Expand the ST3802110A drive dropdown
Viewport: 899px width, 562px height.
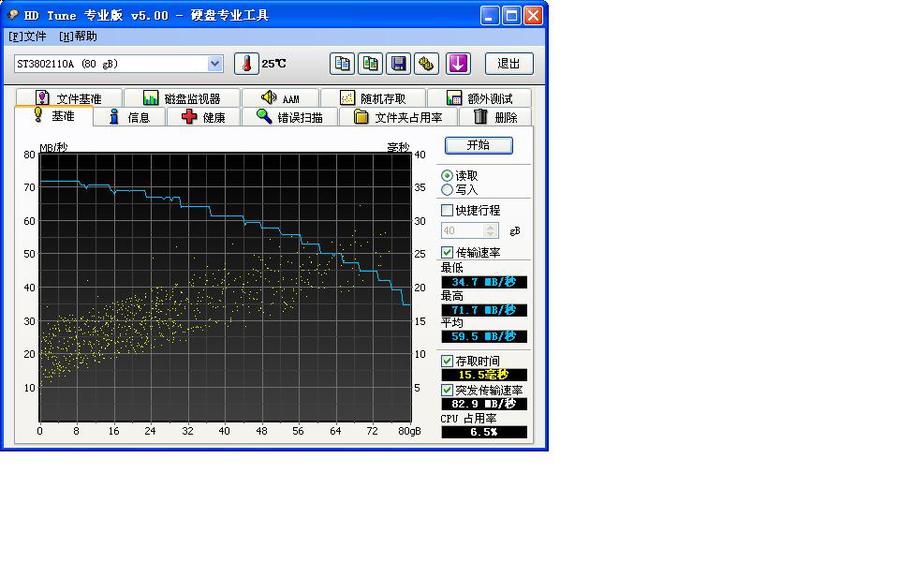coord(215,63)
